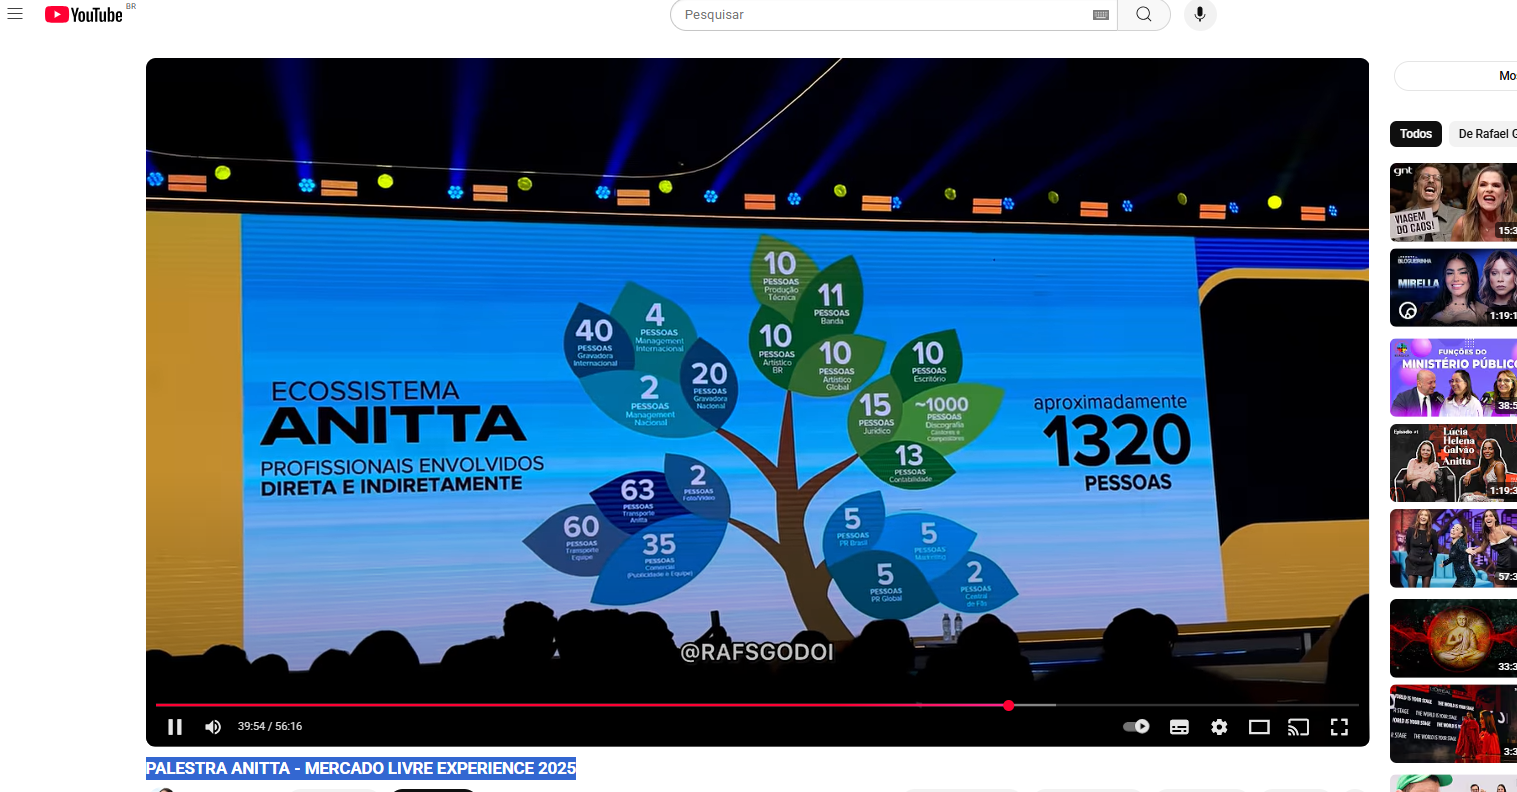The height and width of the screenshot is (792, 1517).
Task: Open the on-screen keyboard in search box
Action: pyautogui.click(x=1101, y=15)
